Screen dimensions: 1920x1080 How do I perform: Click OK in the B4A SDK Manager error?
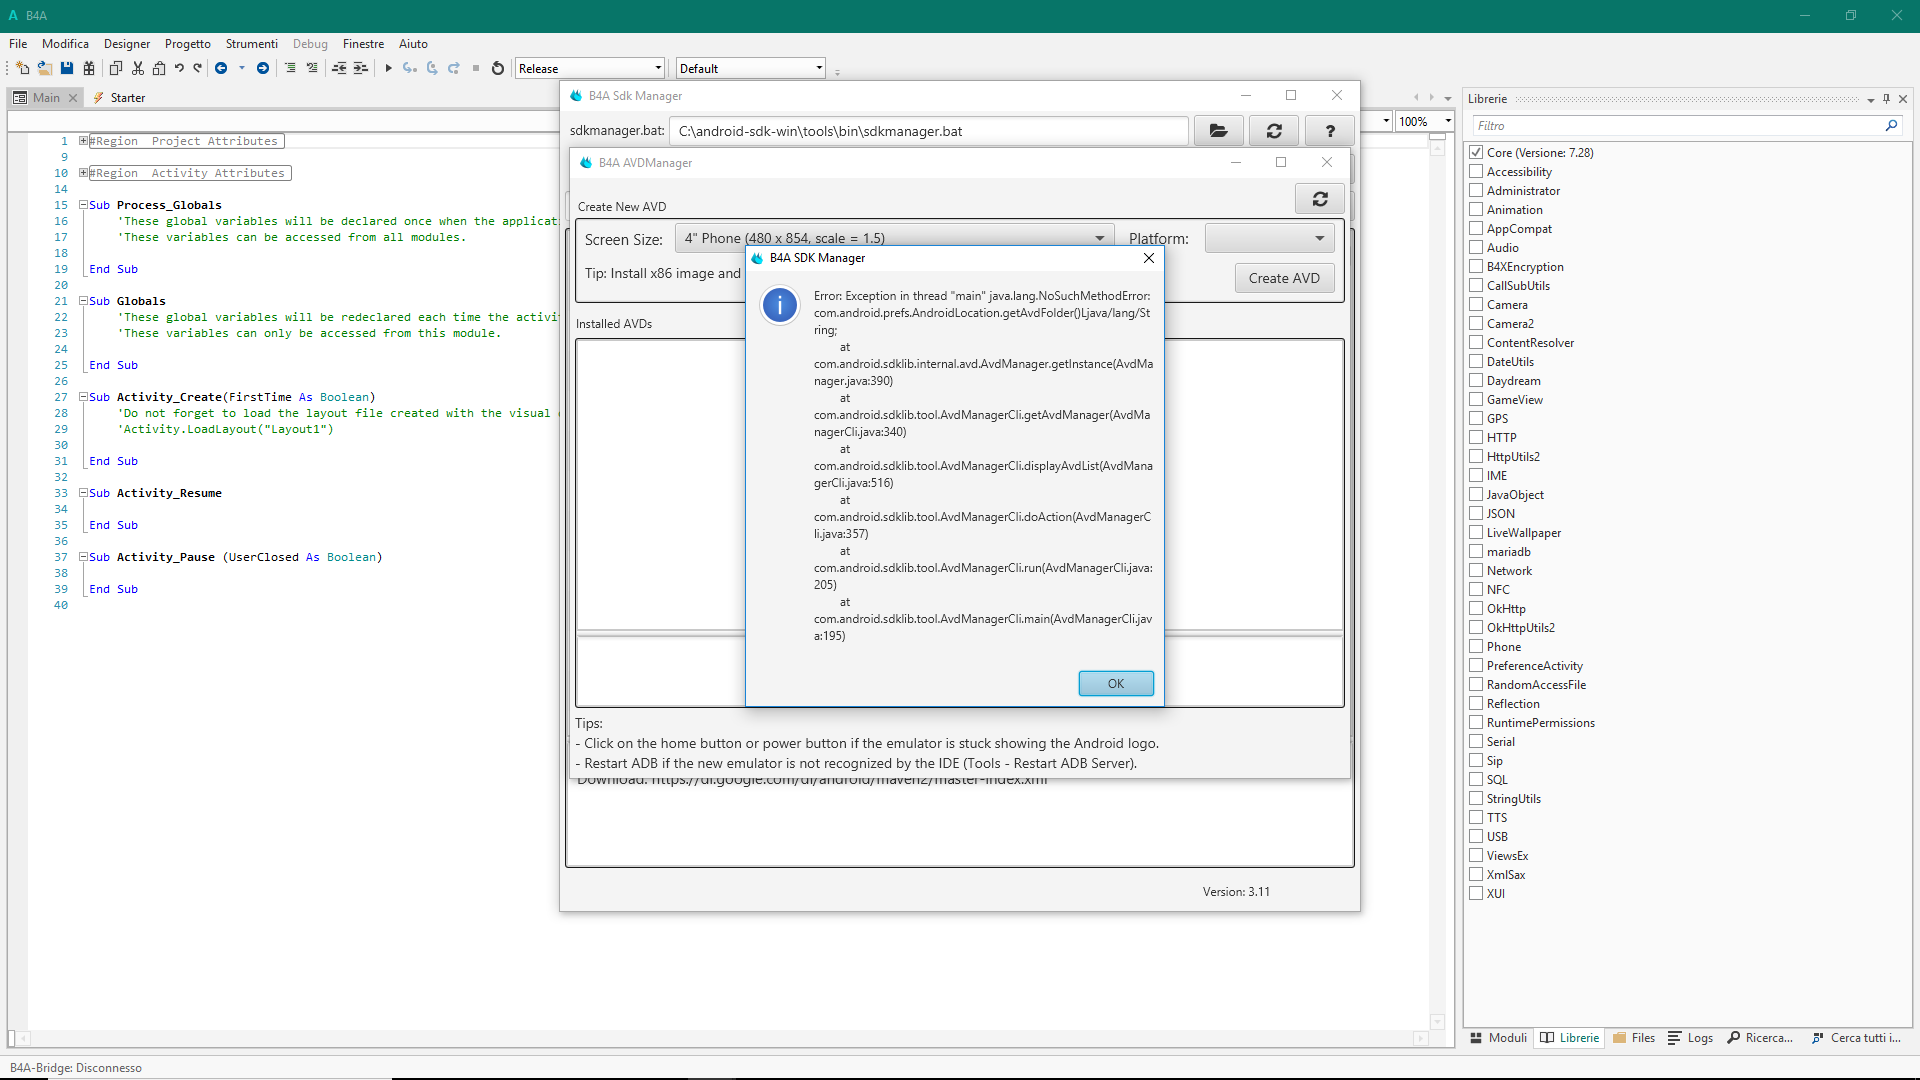tap(1116, 684)
